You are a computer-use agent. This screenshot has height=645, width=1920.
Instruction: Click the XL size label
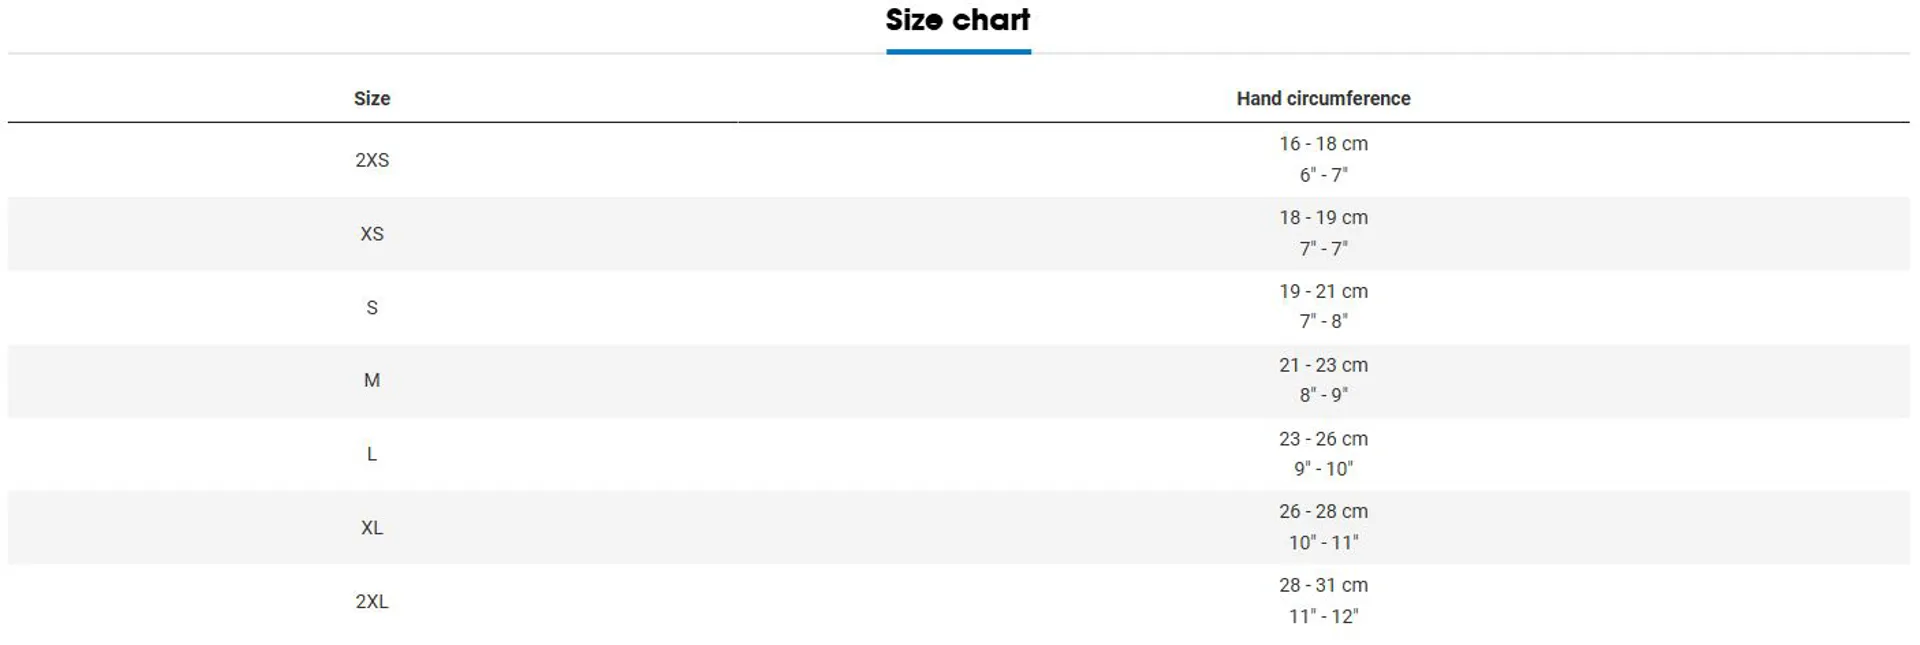coord(372,528)
